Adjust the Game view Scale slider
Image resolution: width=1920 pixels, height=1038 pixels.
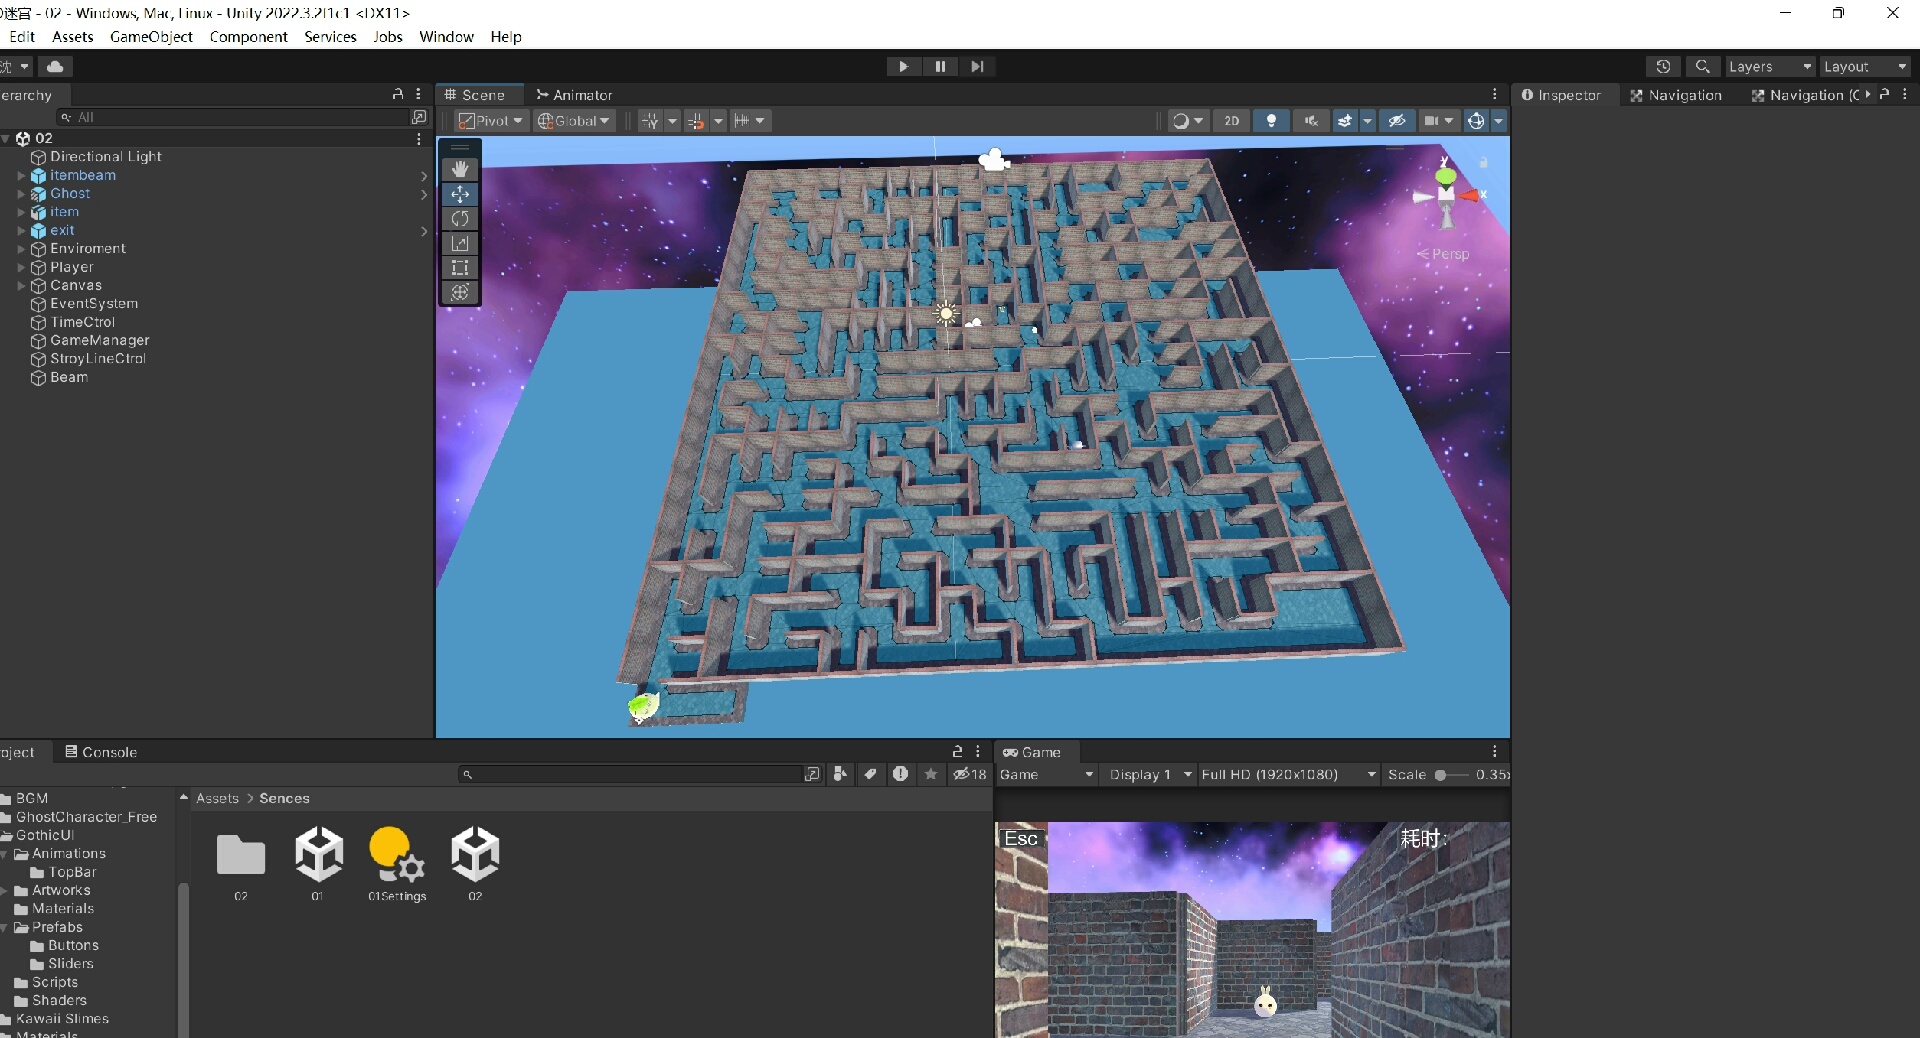point(1441,775)
